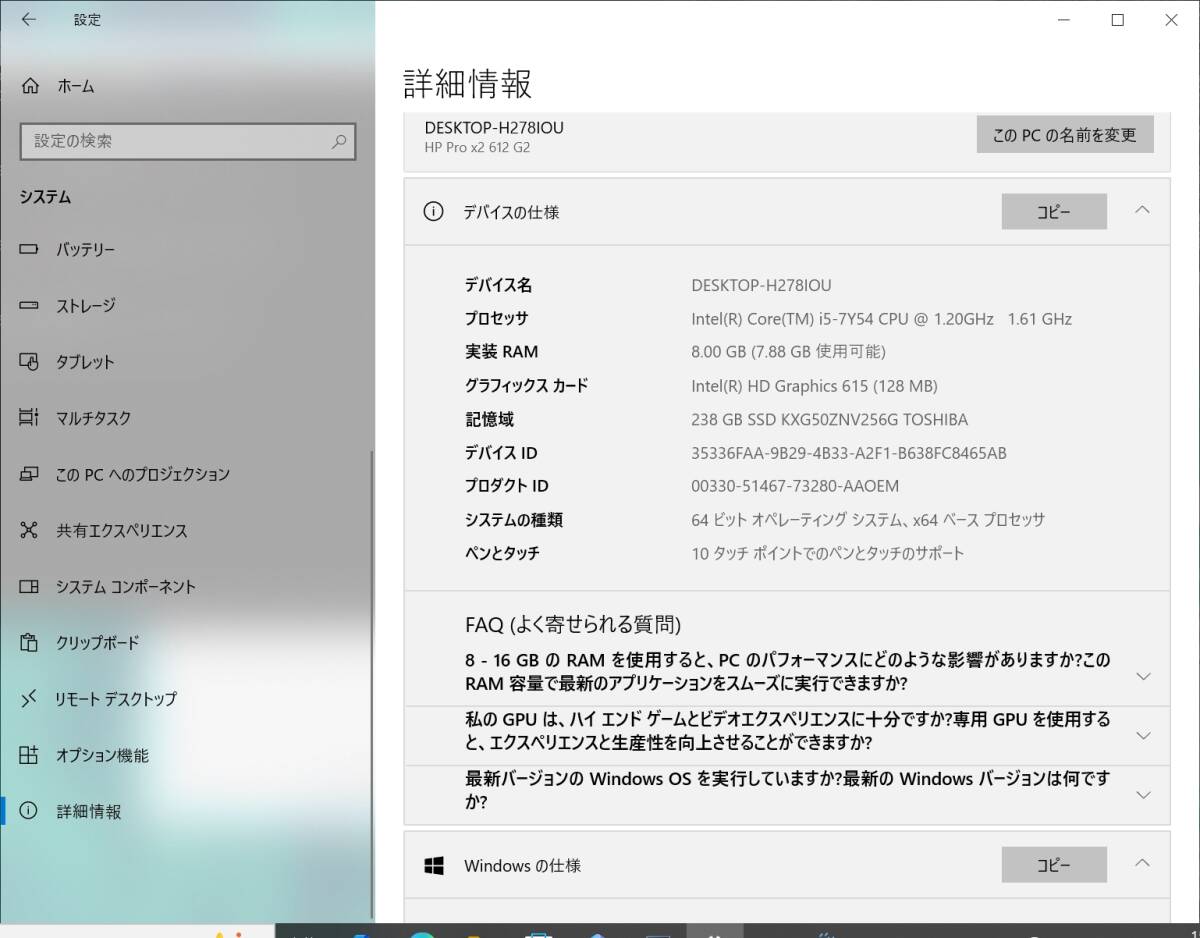Viewport: 1200px width, 938px height.
Task: Click the Windows logo beside Windows の仕様
Action: tap(434, 865)
